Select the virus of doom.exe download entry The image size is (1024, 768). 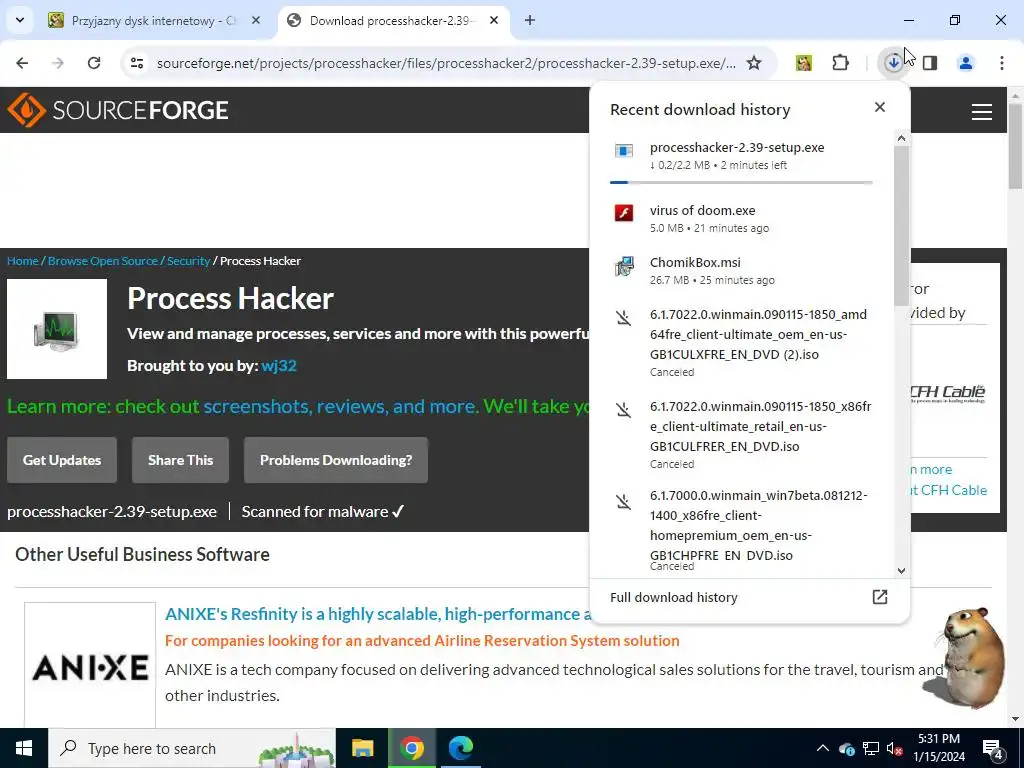pyautogui.click(x=741, y=218)
